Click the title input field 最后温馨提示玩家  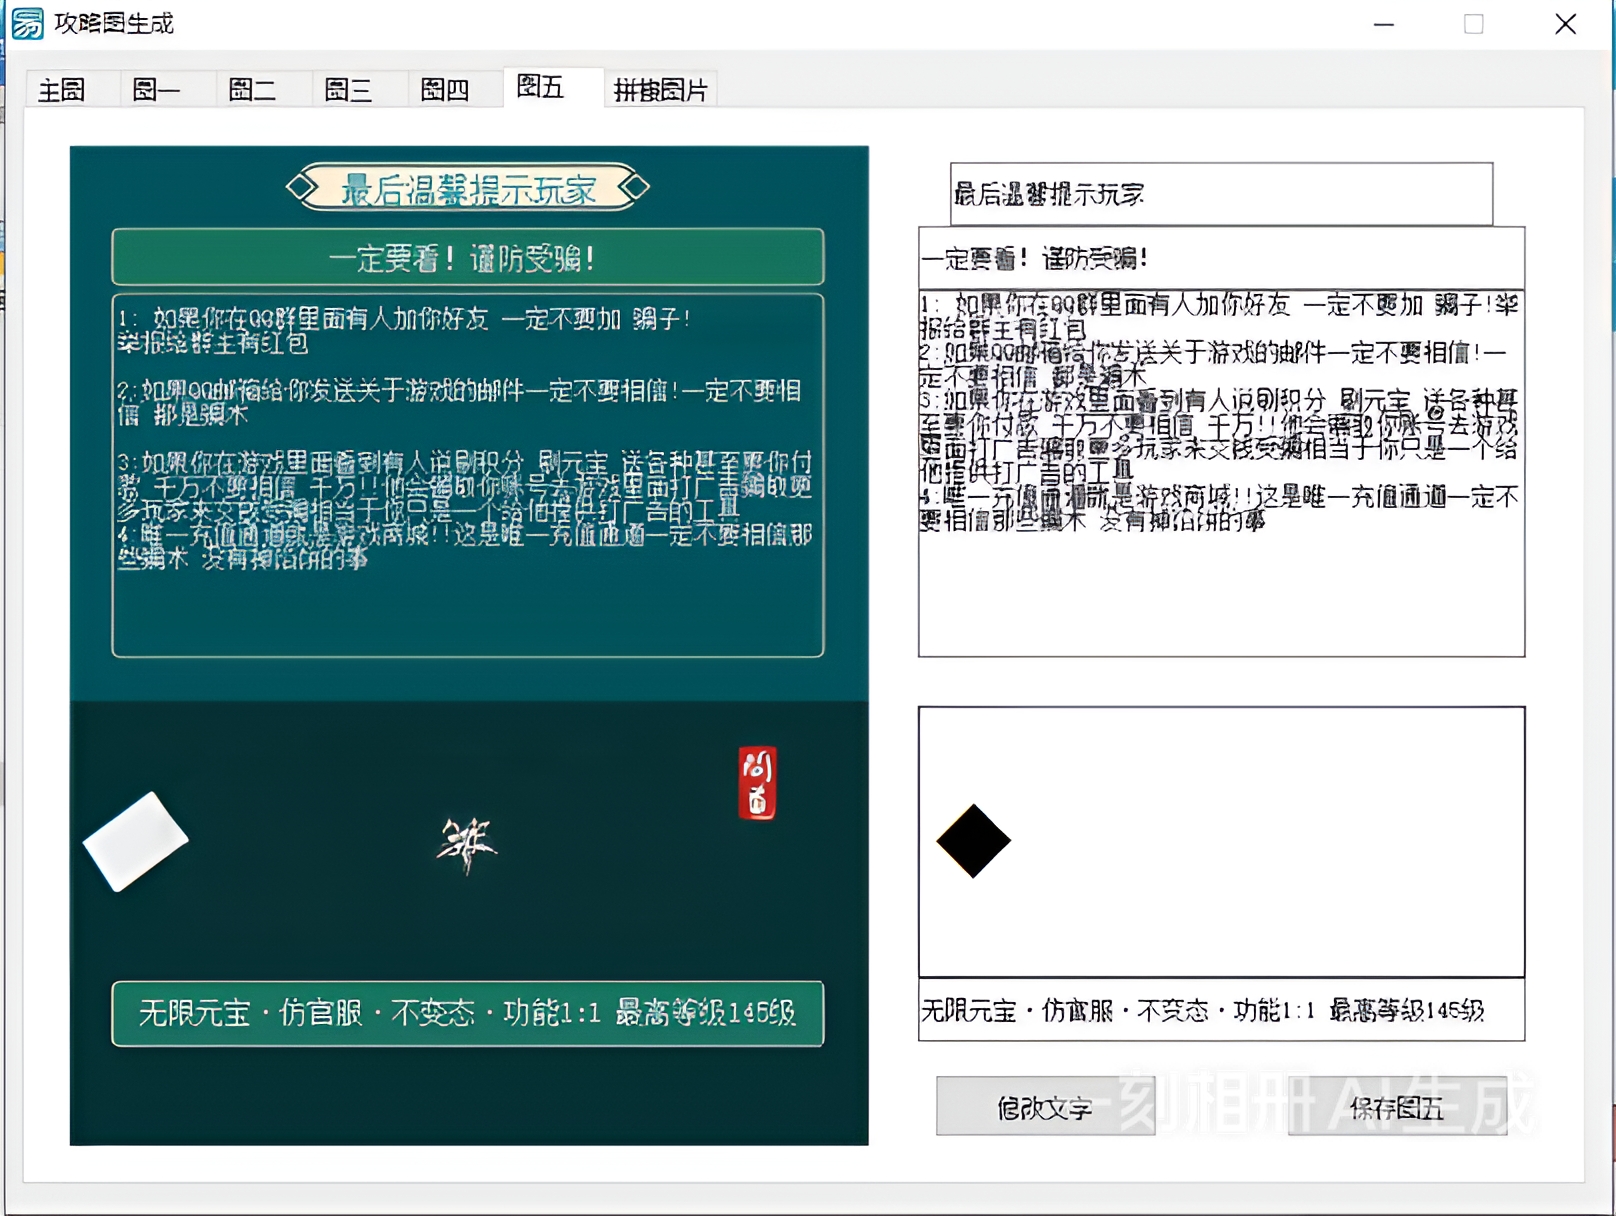coord(1220,193)
